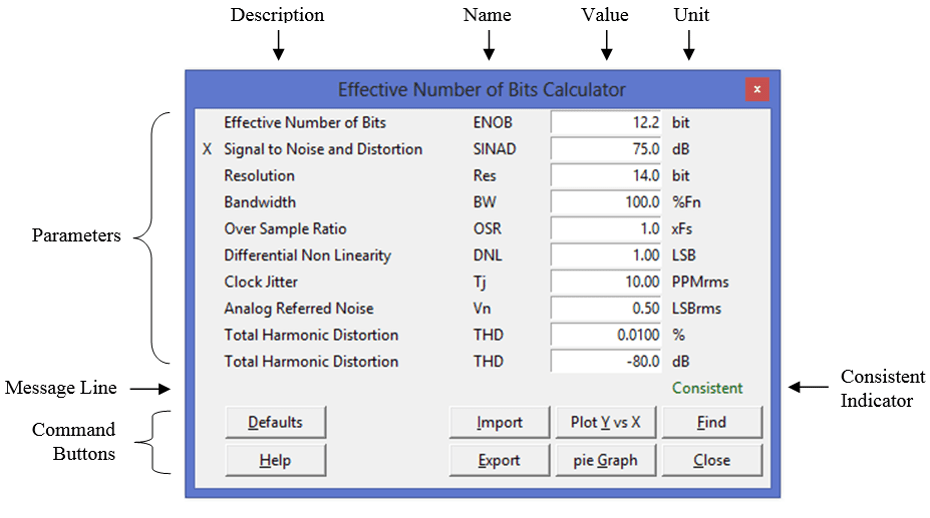Edit the Analog Referred Noise value
The height and width of the screenshot is (518, 930).
point(606,308)
